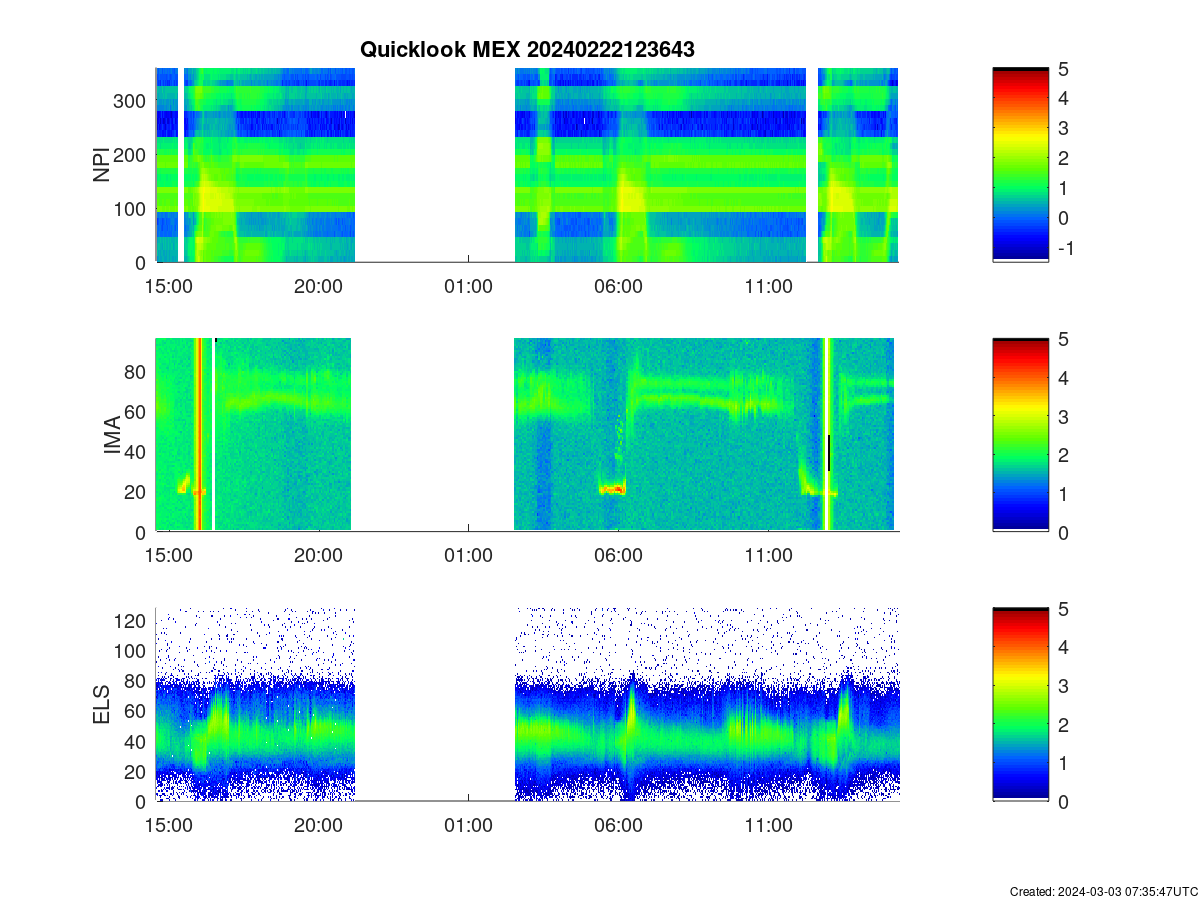This screenshot has height=900, width=1200.
Task: Click the 06:00 tick under IMA plot
Action: pyautogui.click(x=618, y=556)
